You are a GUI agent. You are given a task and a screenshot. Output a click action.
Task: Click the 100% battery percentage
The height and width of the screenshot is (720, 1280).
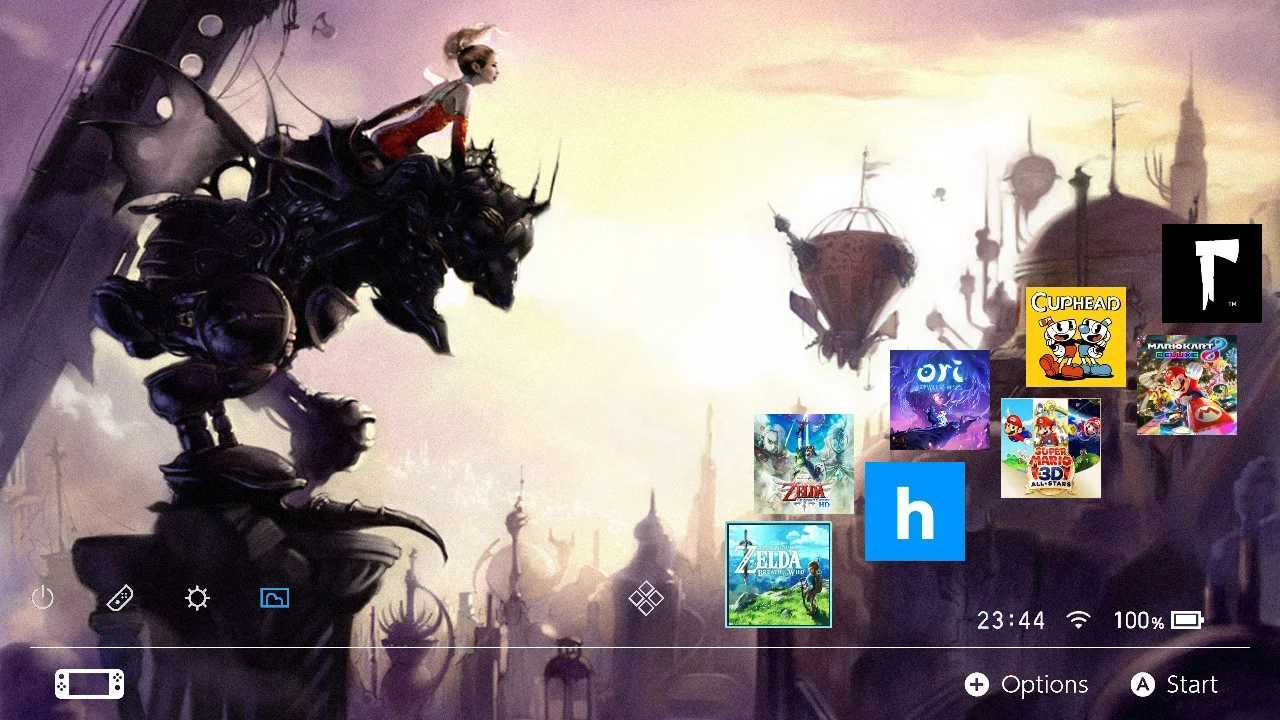pos(1139,621)
